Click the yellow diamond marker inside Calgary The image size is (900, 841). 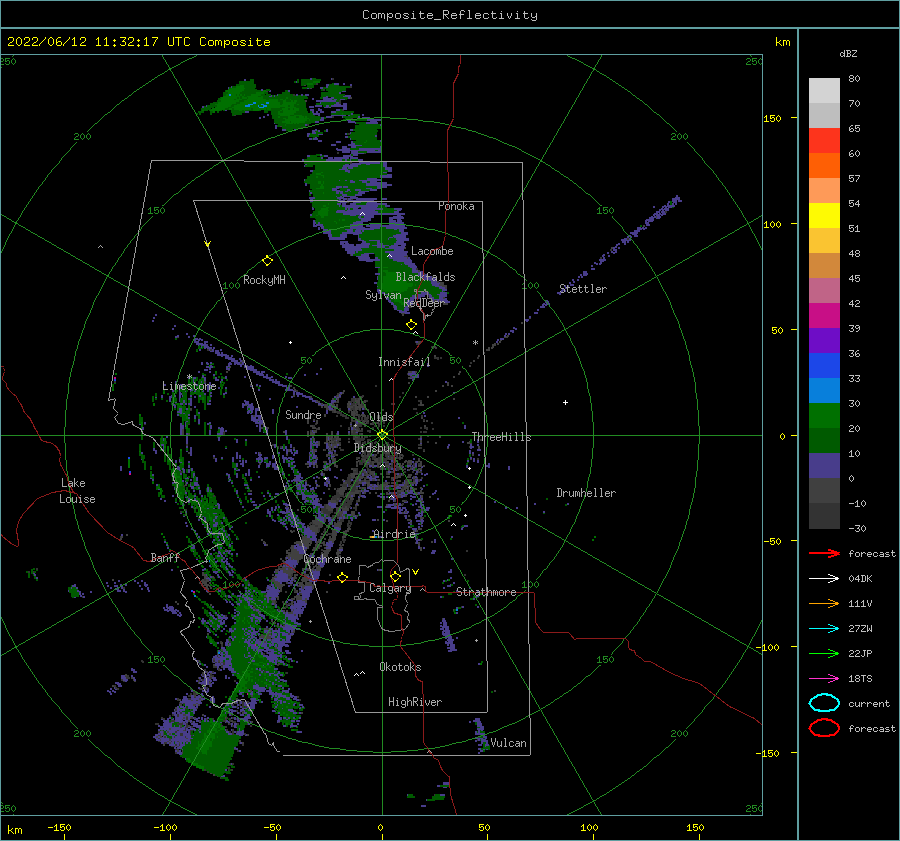tap(395, 576)
